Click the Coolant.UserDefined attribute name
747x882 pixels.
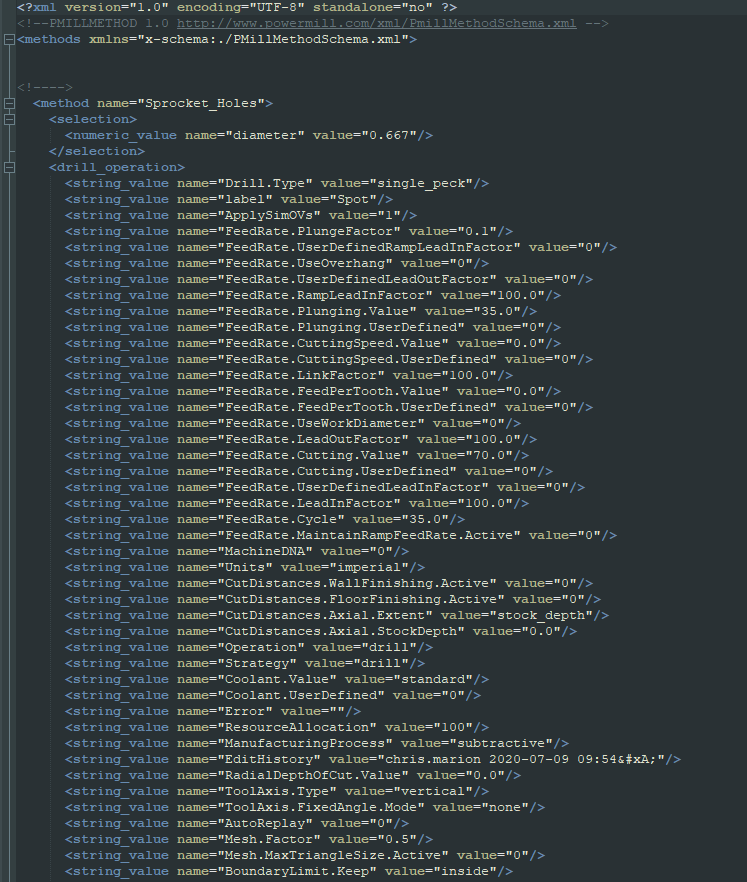(x=301, y=696)
